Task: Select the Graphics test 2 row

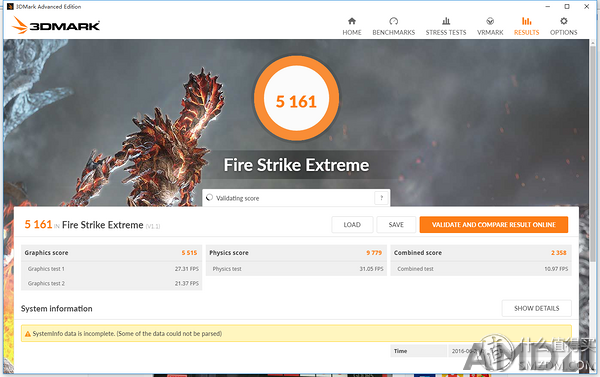Action: 111,283
